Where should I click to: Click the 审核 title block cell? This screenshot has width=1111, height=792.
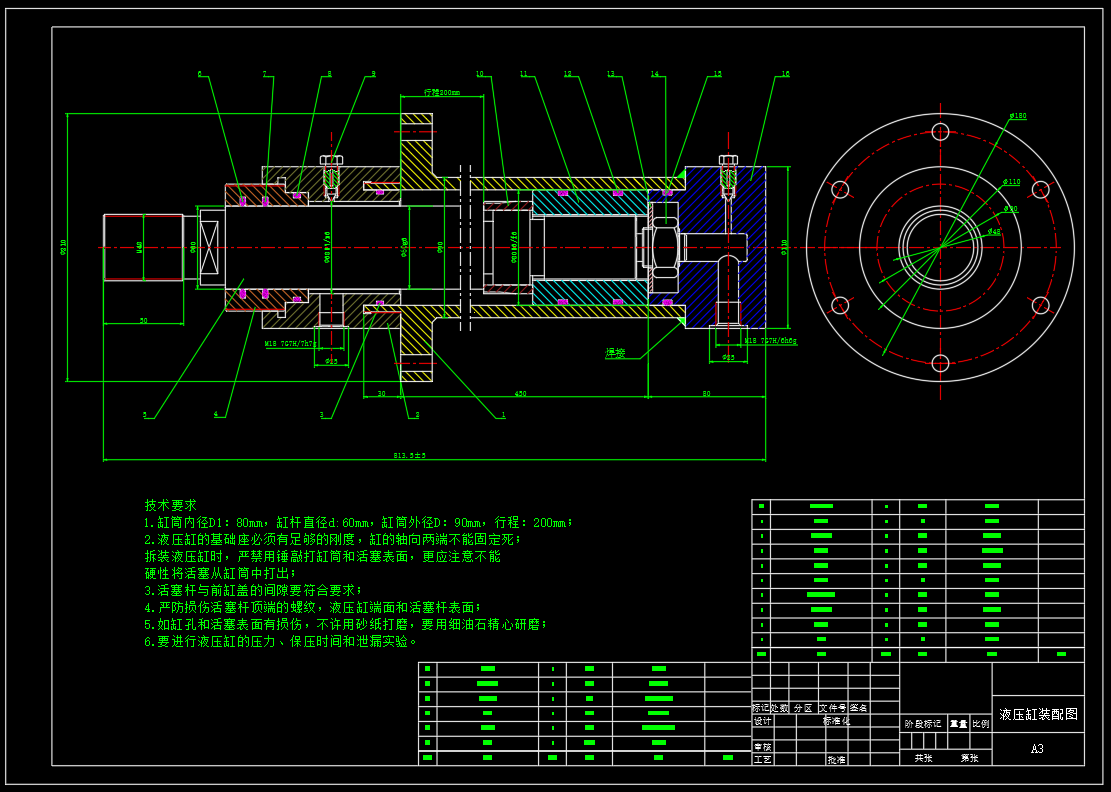tap(762, 747)
